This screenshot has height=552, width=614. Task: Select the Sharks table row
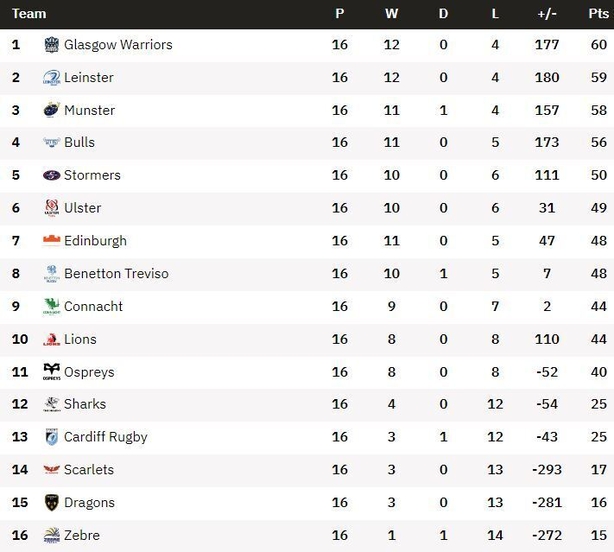click(x=307, y=404)
